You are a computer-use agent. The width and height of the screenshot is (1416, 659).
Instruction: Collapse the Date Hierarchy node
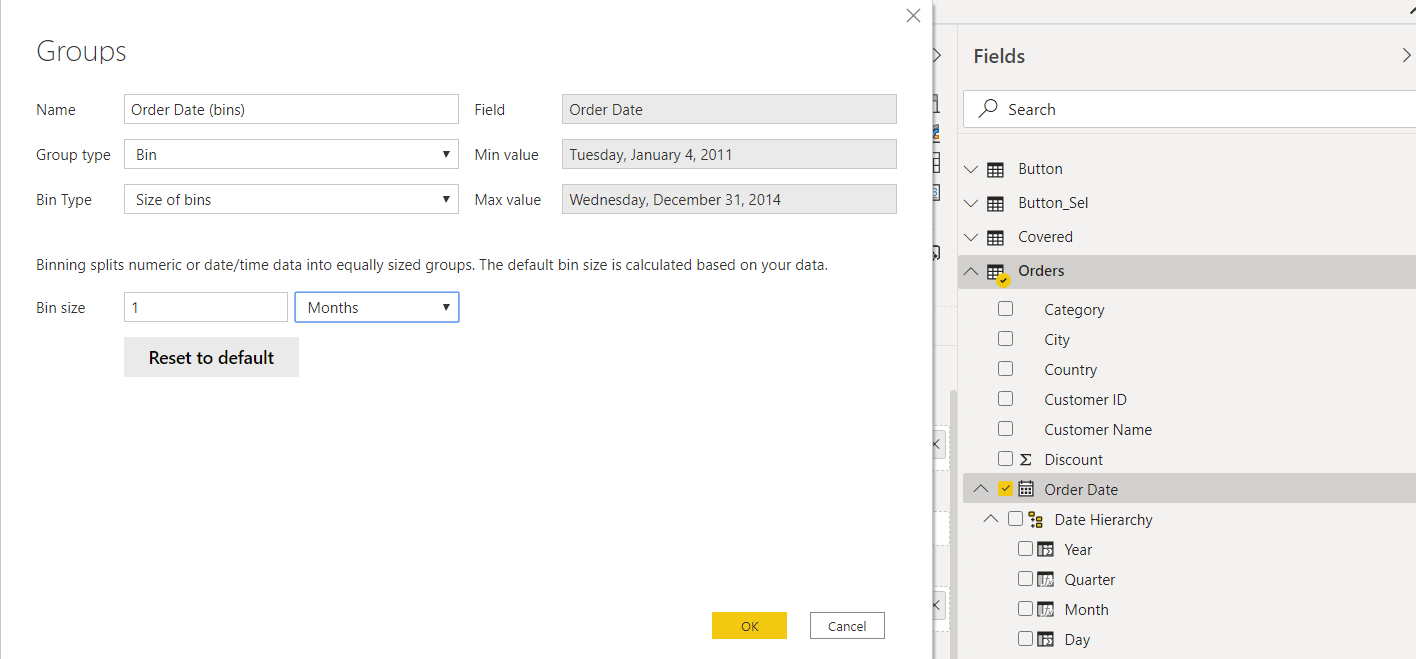click(x=990, y=519)
